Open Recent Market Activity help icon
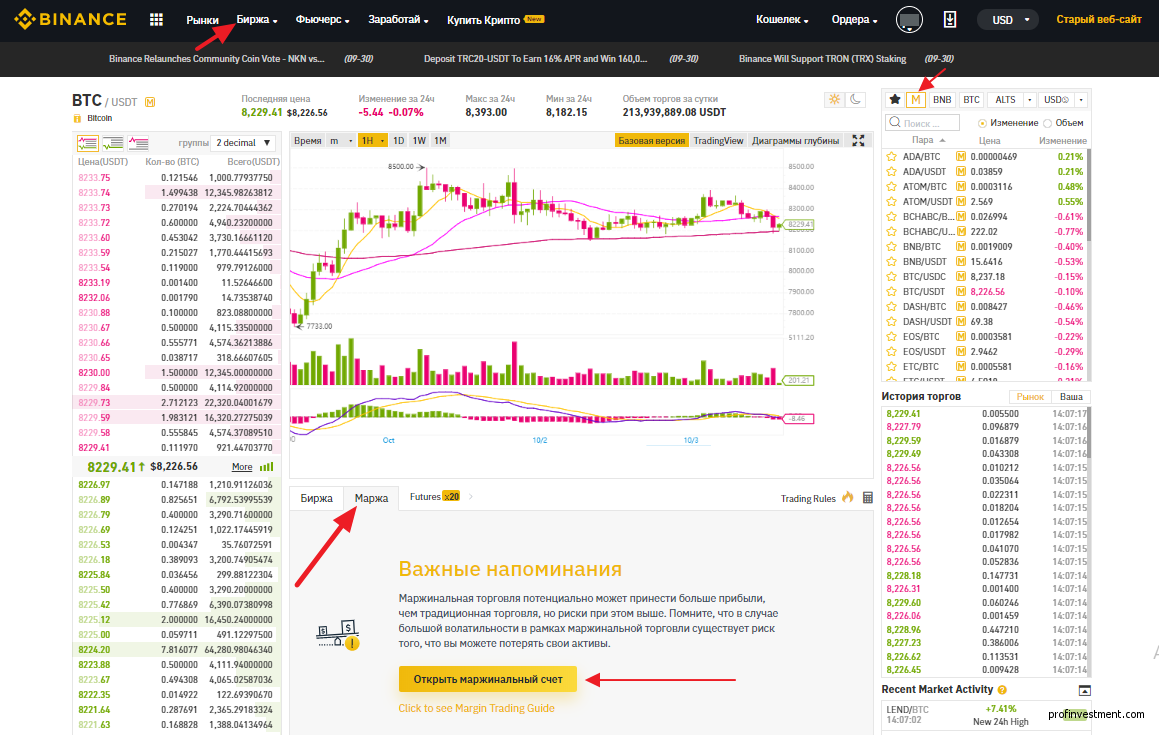 point(1002,690)
